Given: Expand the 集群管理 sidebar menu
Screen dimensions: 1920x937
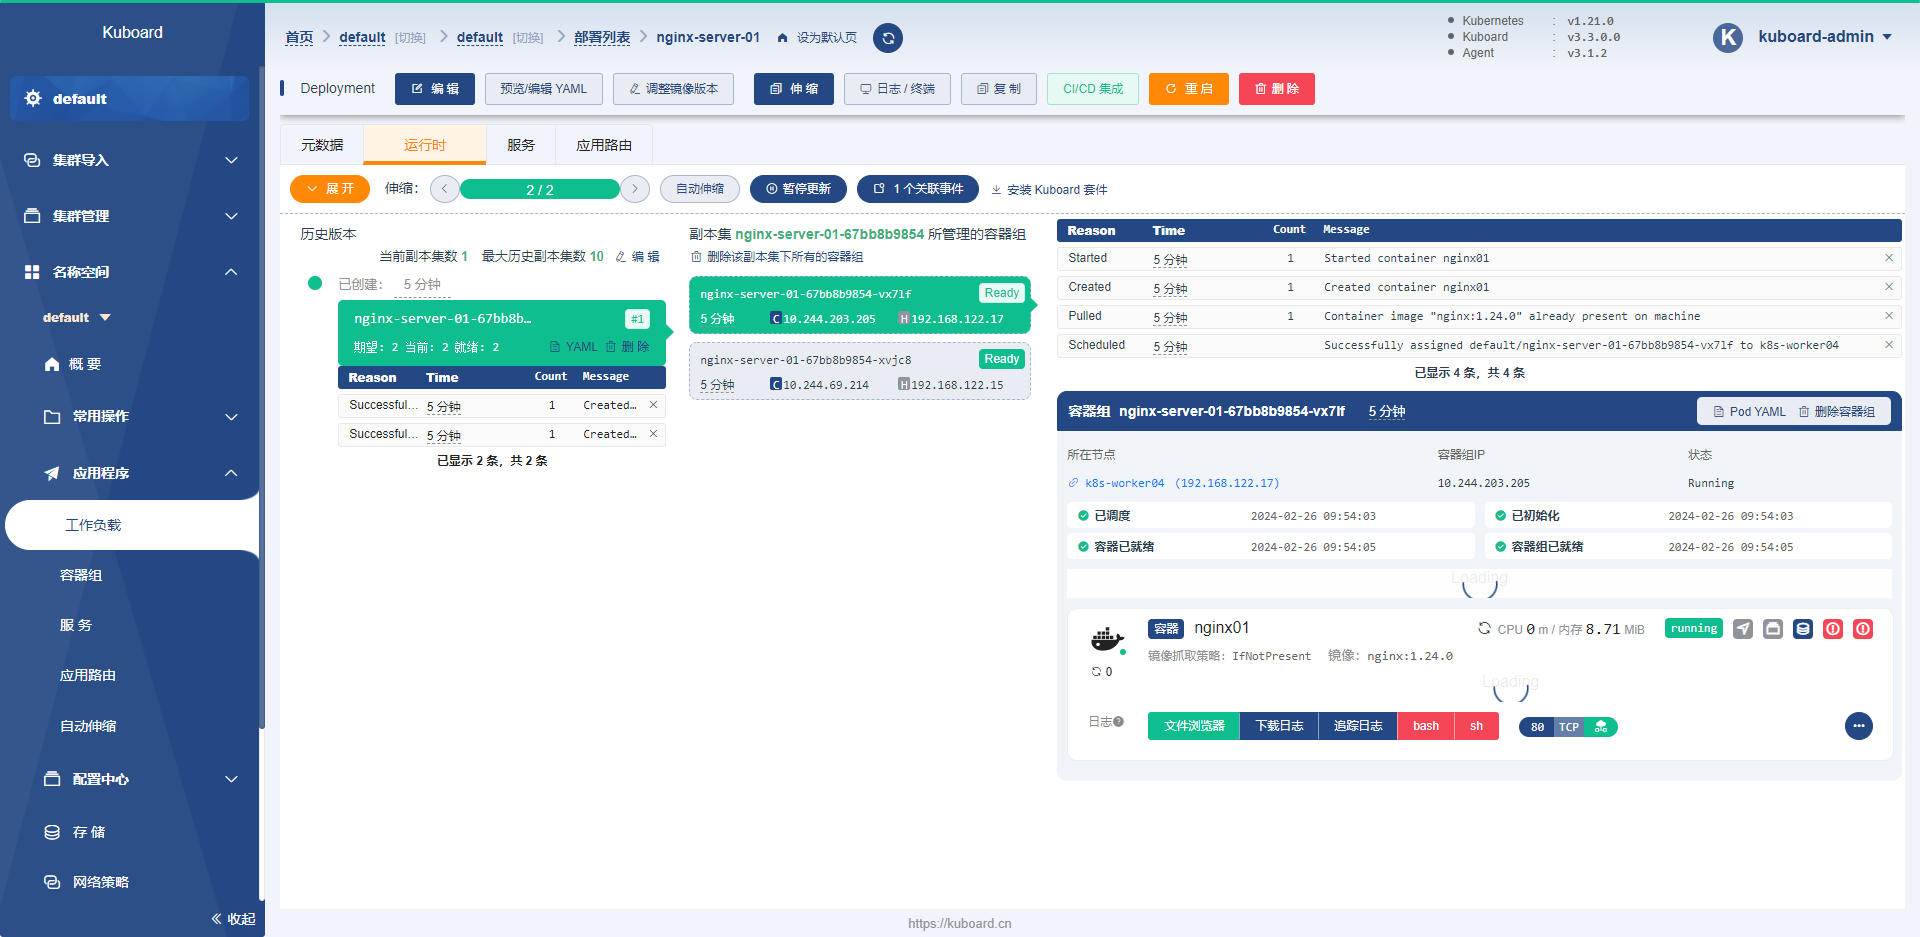Looking at the screenshot, I should [231, 216].
